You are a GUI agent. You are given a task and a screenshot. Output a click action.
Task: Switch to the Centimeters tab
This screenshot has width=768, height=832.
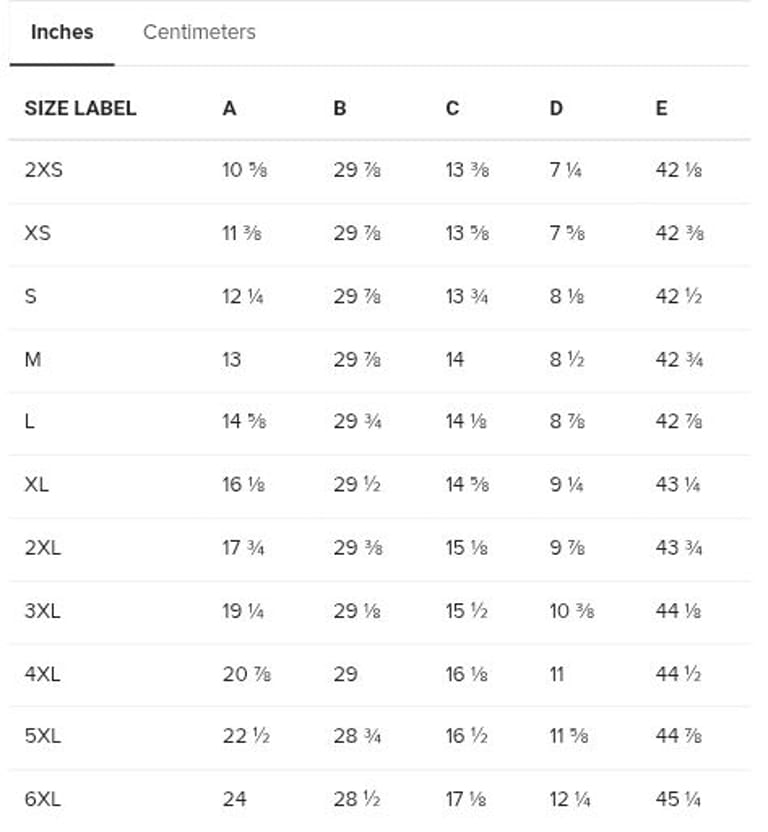(199, 32)
